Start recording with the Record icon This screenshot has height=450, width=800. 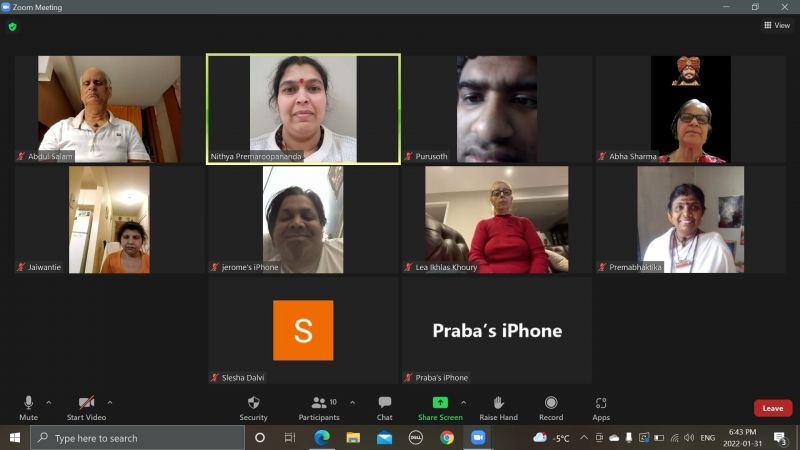(551, 403)
